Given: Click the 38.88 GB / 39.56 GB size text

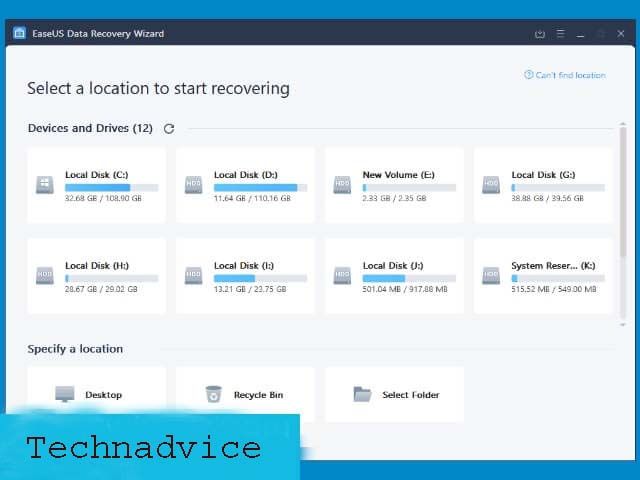Looking at the screenshot, I should point(547,198).
